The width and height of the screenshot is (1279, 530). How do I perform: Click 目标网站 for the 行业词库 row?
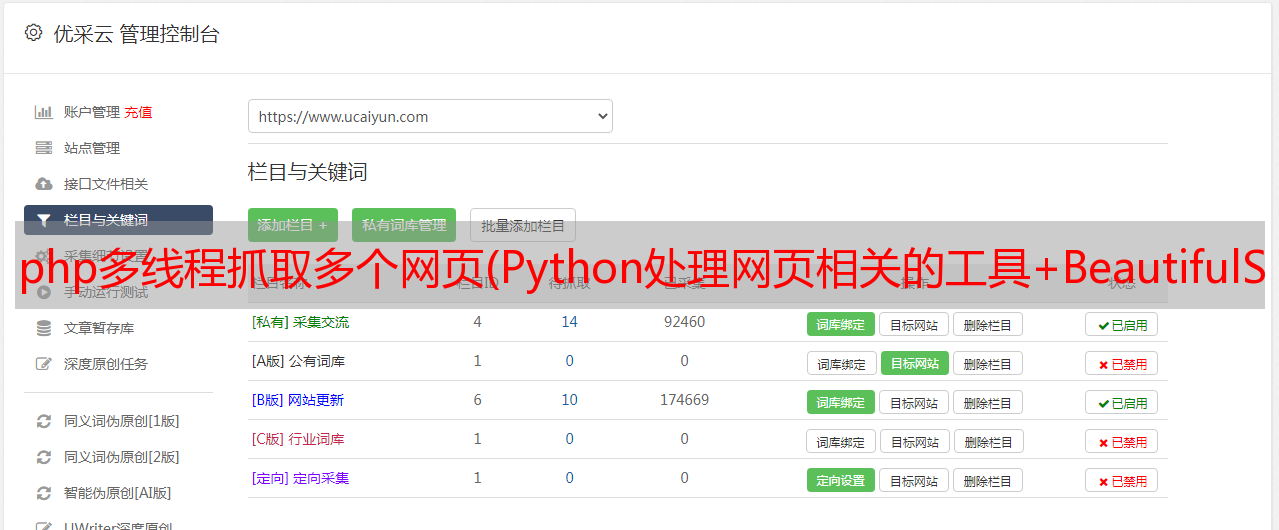coord(914,441)
